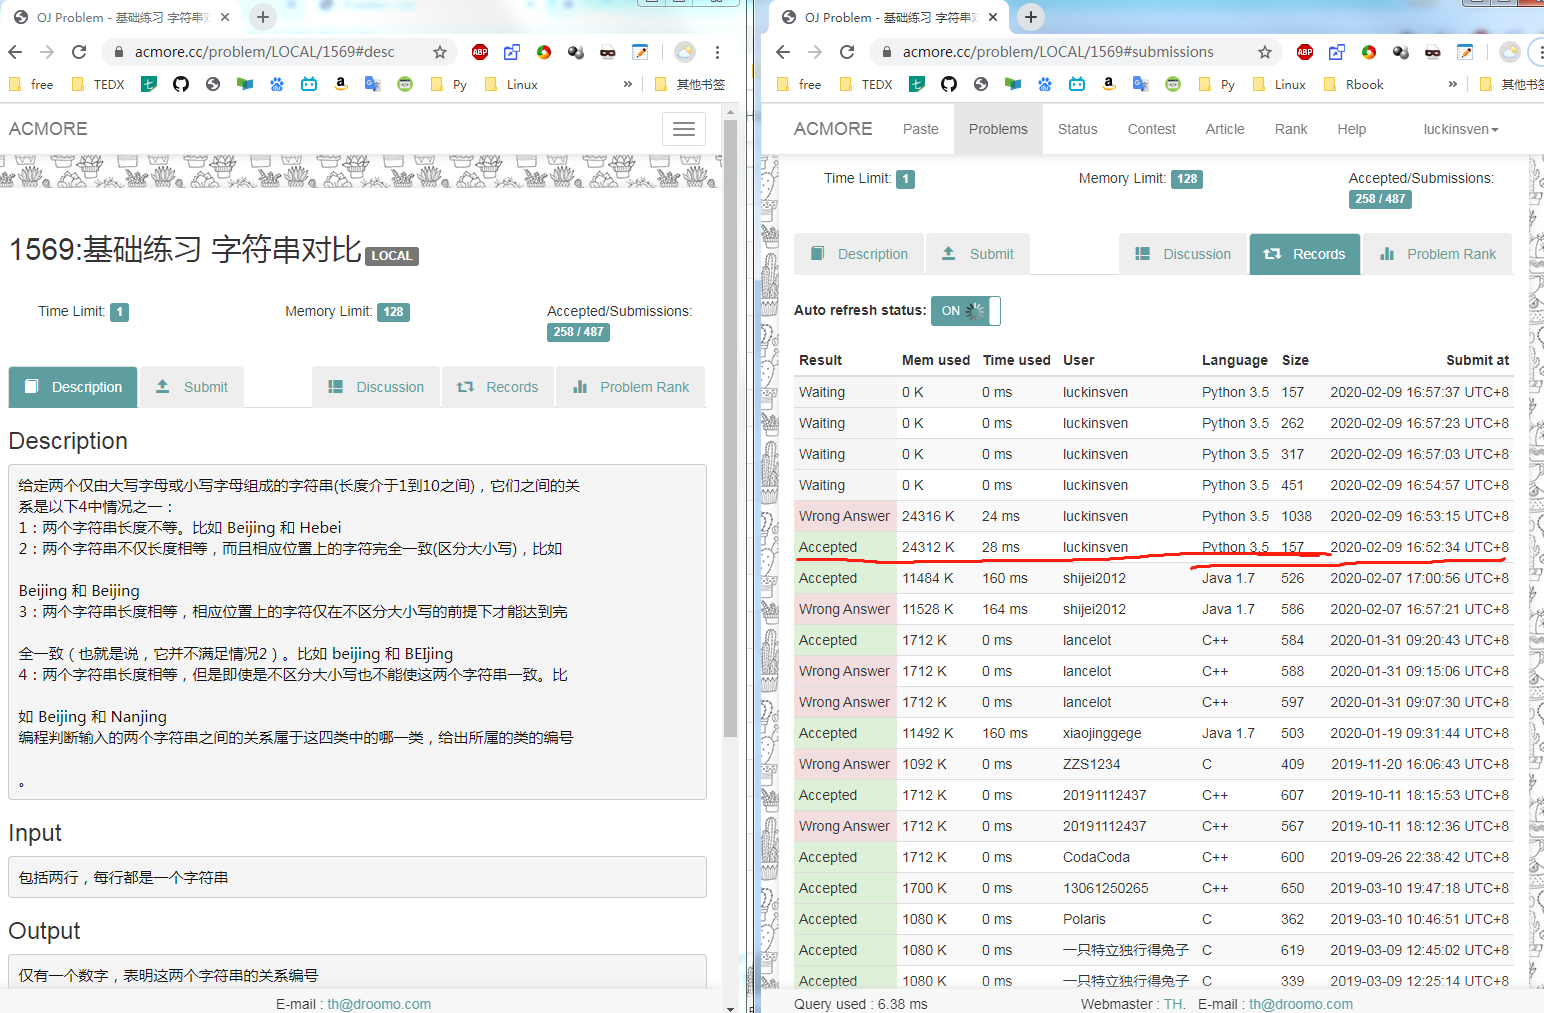
Task: Select Problems in the ACMORE navbar
Action: 998,129
